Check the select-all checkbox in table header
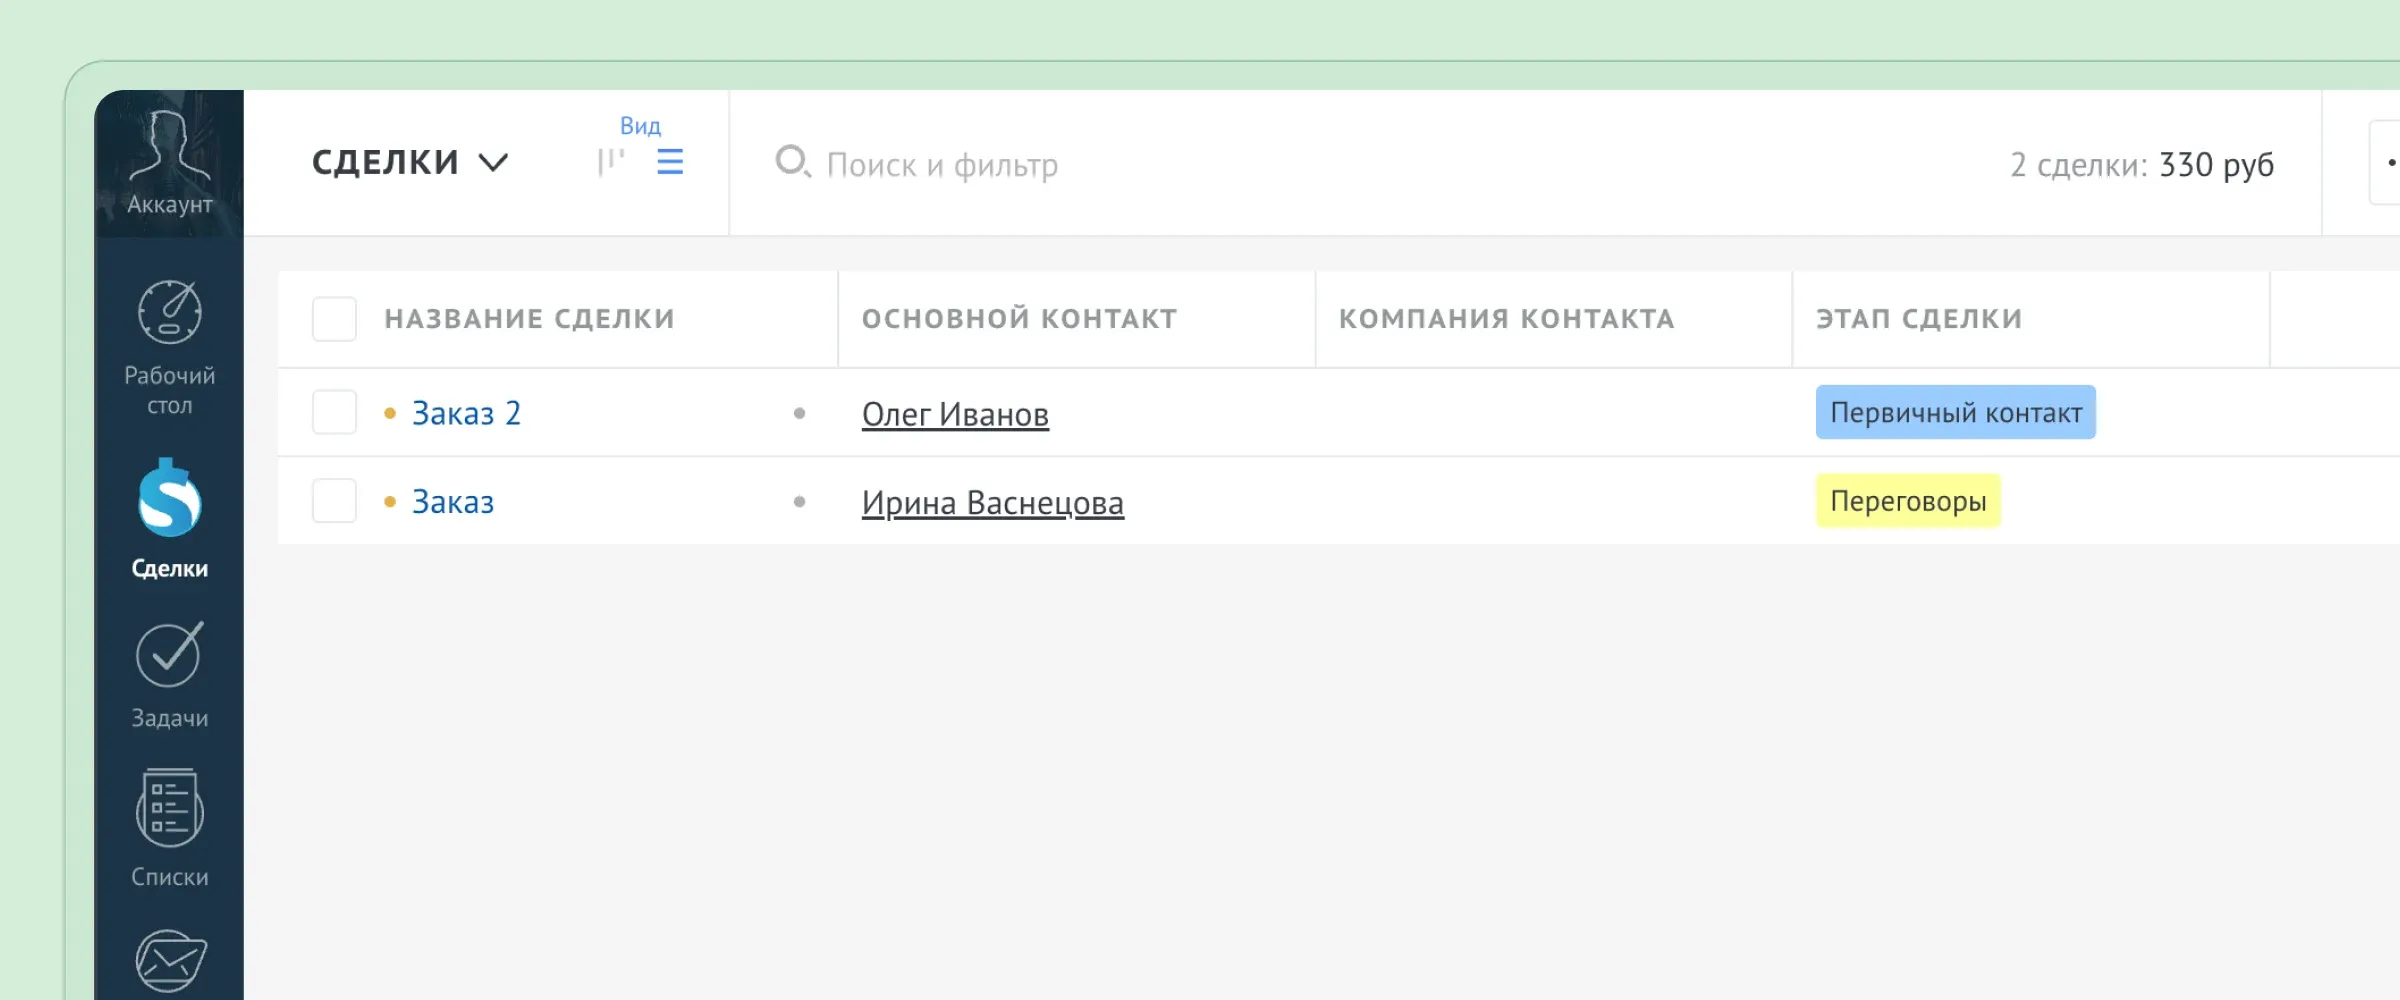 (334, 318)
